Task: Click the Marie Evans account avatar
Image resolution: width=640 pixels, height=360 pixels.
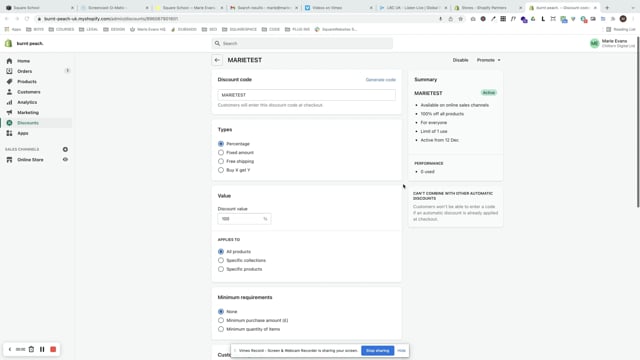Action: (594, 43)
